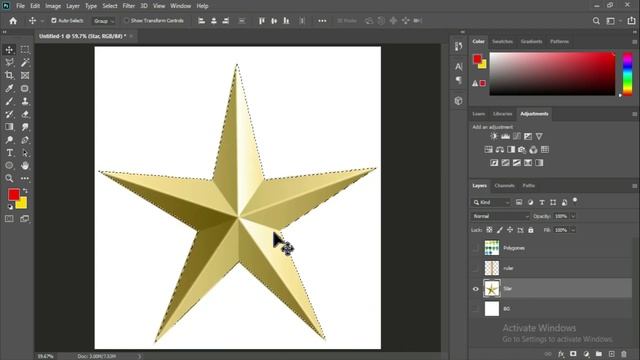
Task: Show the BG layer
Action: pos(476,309)
